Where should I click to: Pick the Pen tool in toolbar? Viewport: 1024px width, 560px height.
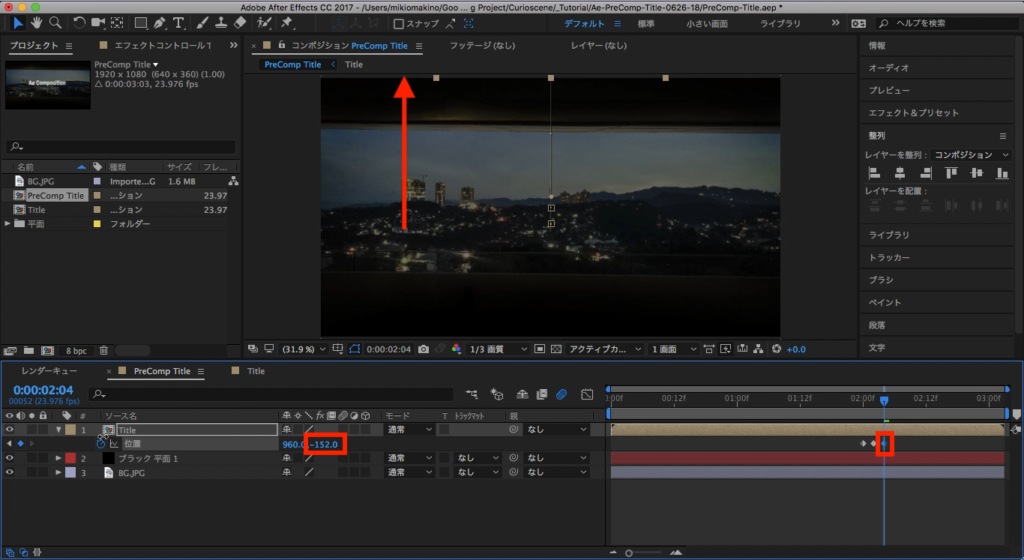click(x=159, y=22)
